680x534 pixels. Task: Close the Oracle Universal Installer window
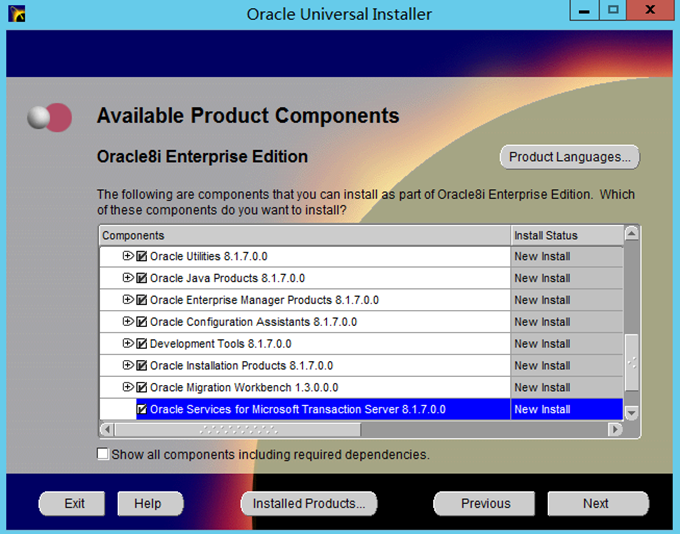650,10
